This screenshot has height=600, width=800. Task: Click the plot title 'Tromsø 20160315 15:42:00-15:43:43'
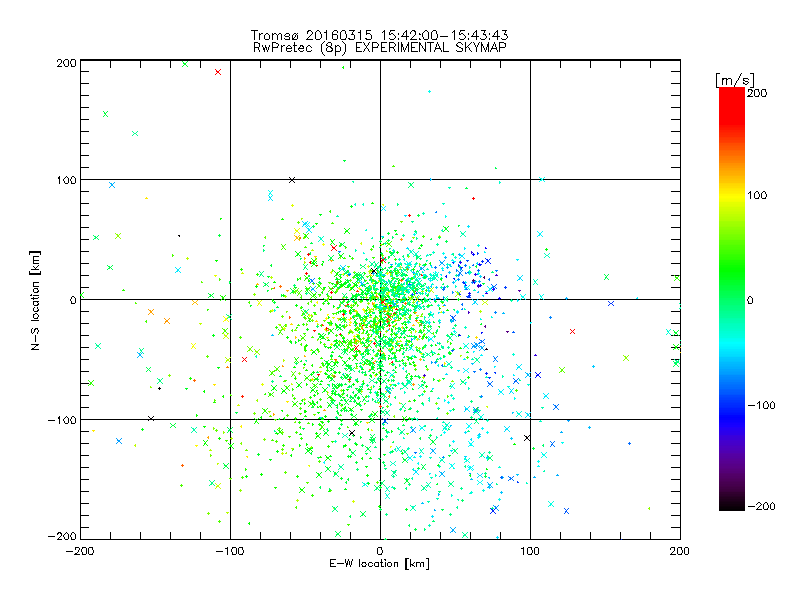[379, 35]
